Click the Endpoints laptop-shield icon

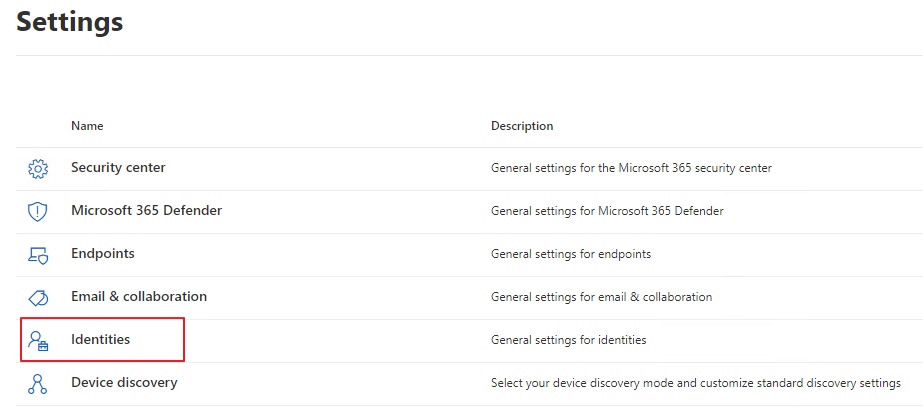click(38, 255)
